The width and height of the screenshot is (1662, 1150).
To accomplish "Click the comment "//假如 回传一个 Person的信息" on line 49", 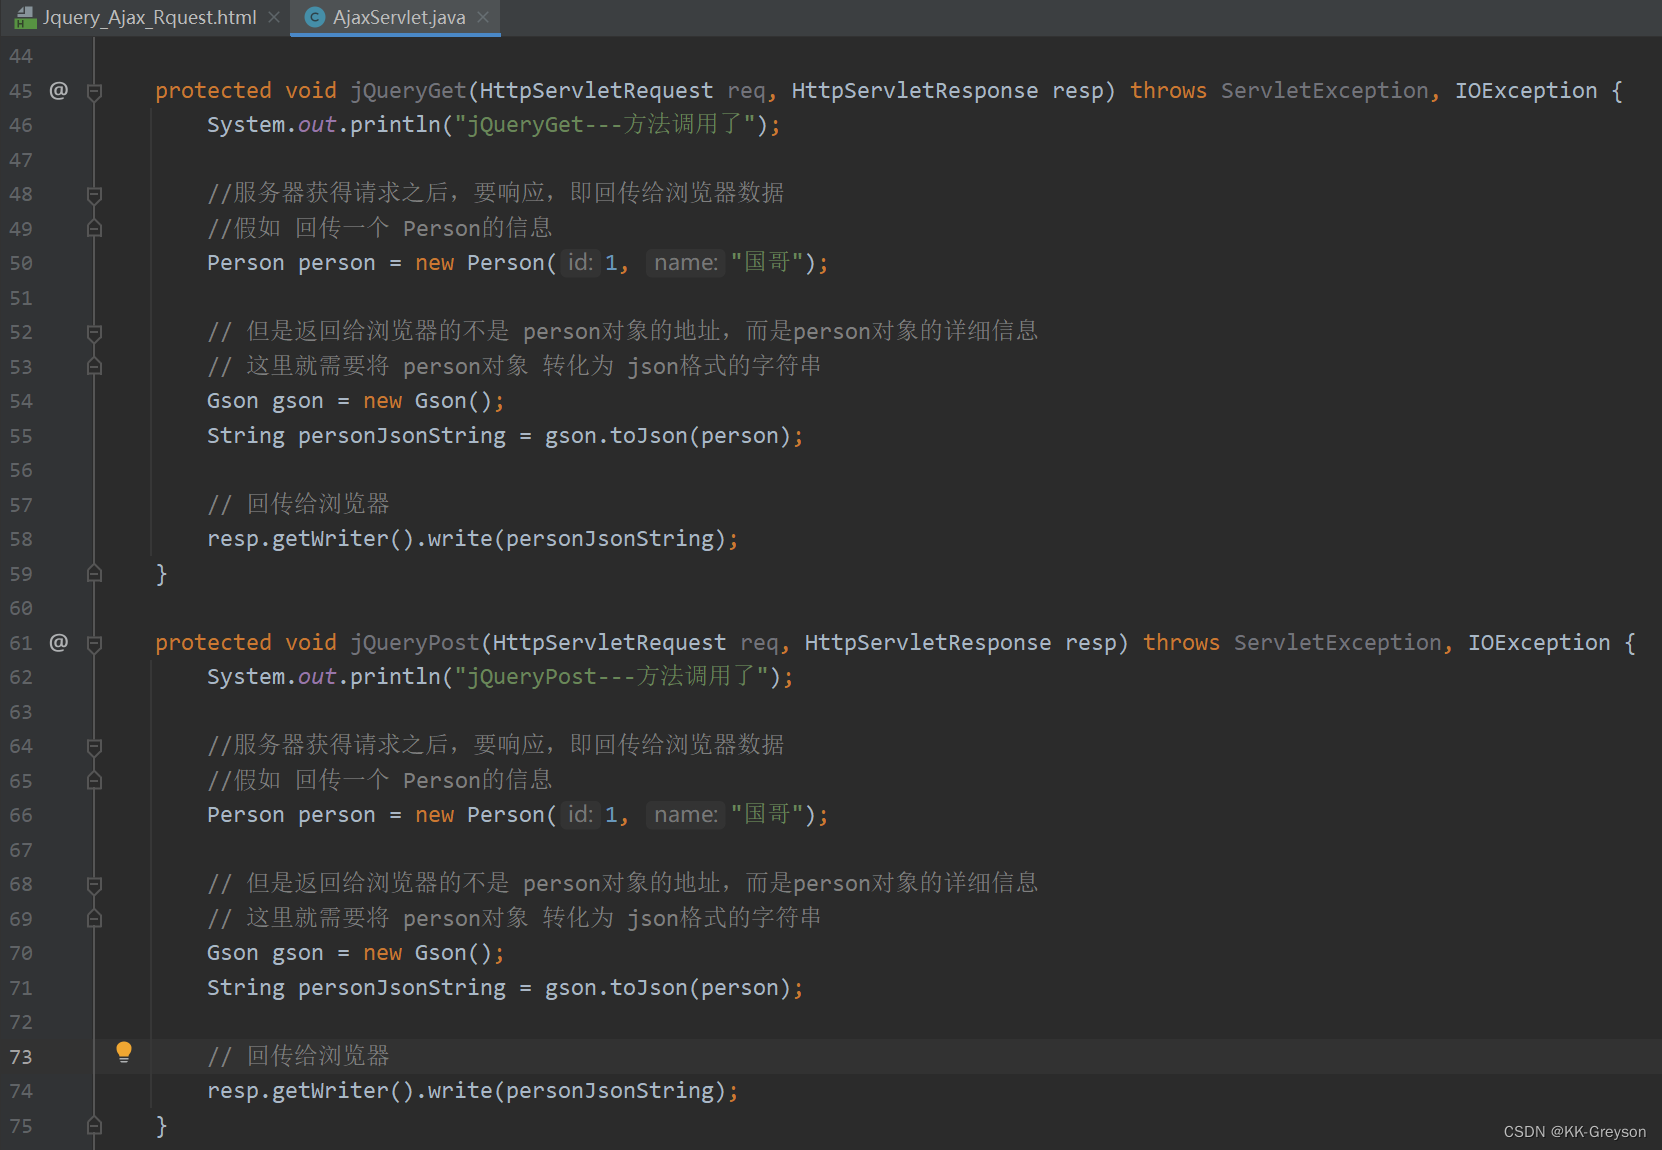I will click(379, 228).
